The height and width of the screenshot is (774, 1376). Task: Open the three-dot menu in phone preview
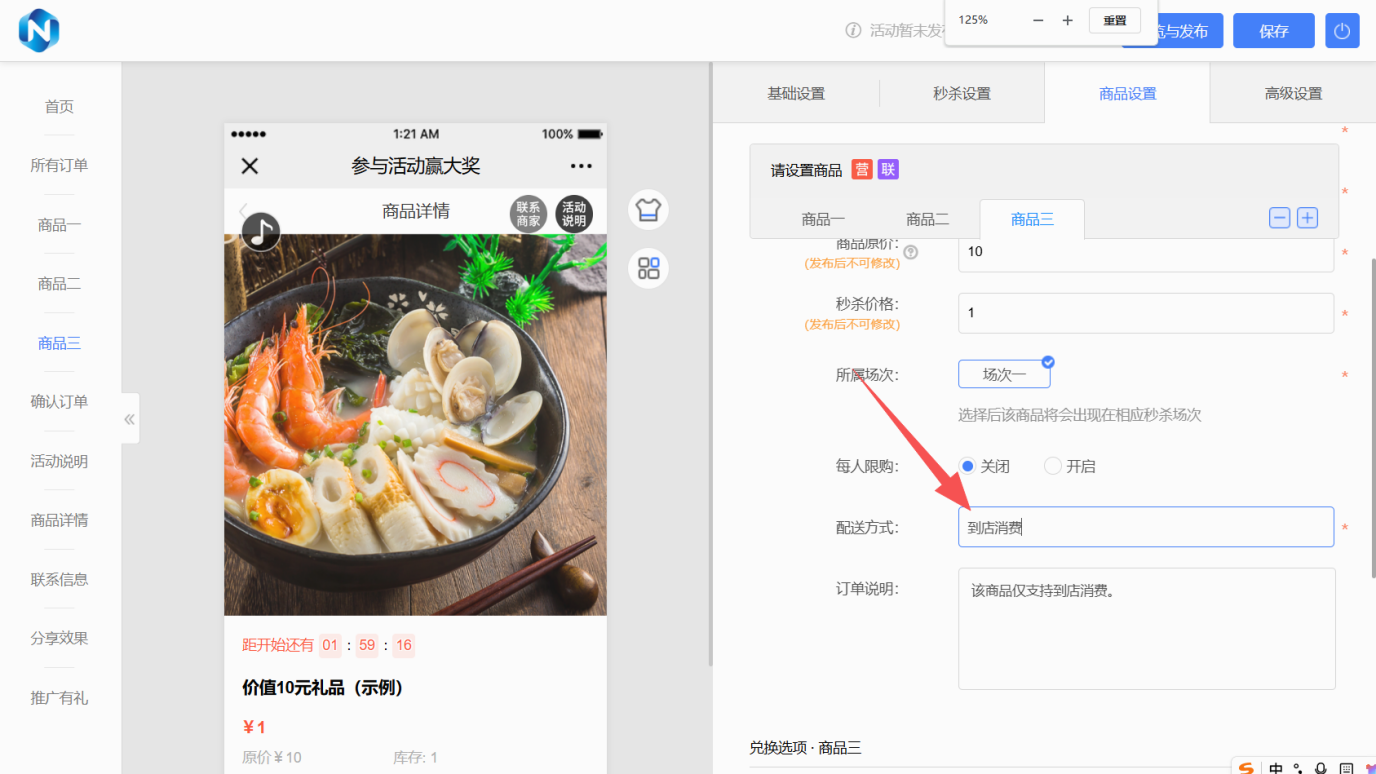581,166
